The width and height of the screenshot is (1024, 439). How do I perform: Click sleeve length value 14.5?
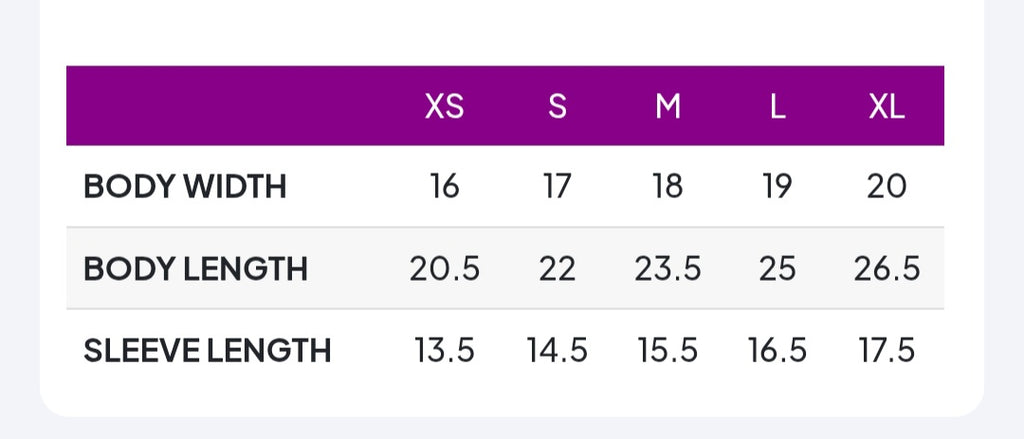557,351
